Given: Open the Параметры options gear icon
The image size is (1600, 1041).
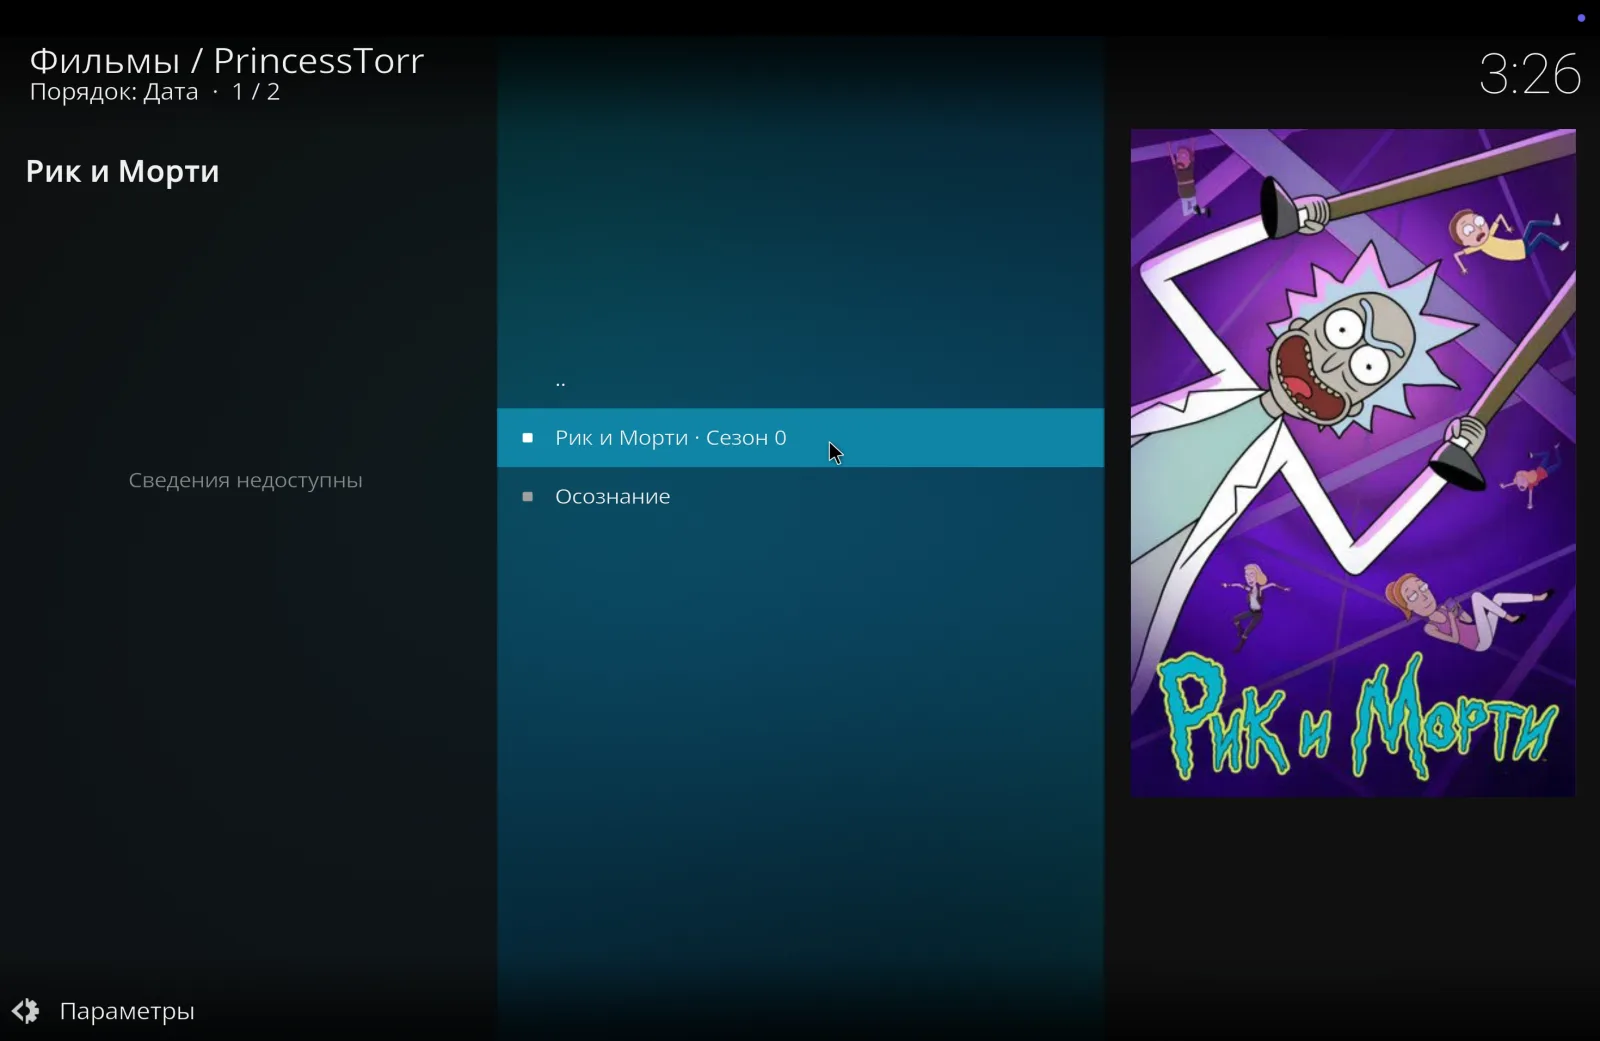Looking at the screenshot, I should tap(26, 1011).
